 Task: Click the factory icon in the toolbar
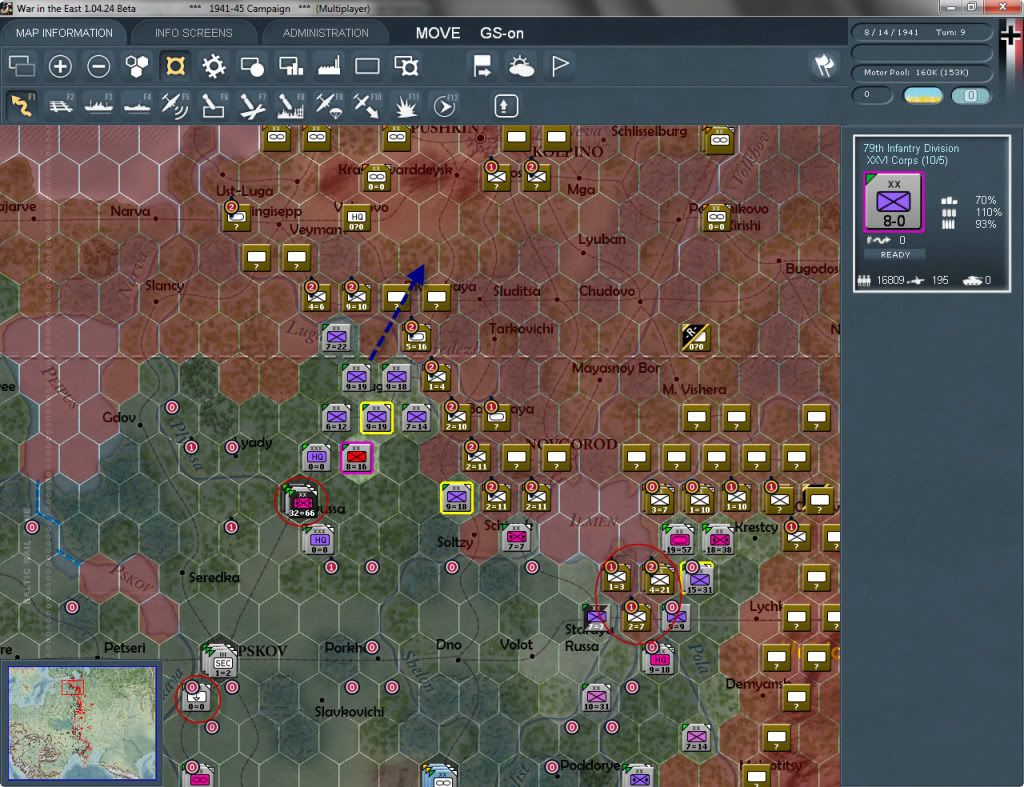click(x=329, y=66)
